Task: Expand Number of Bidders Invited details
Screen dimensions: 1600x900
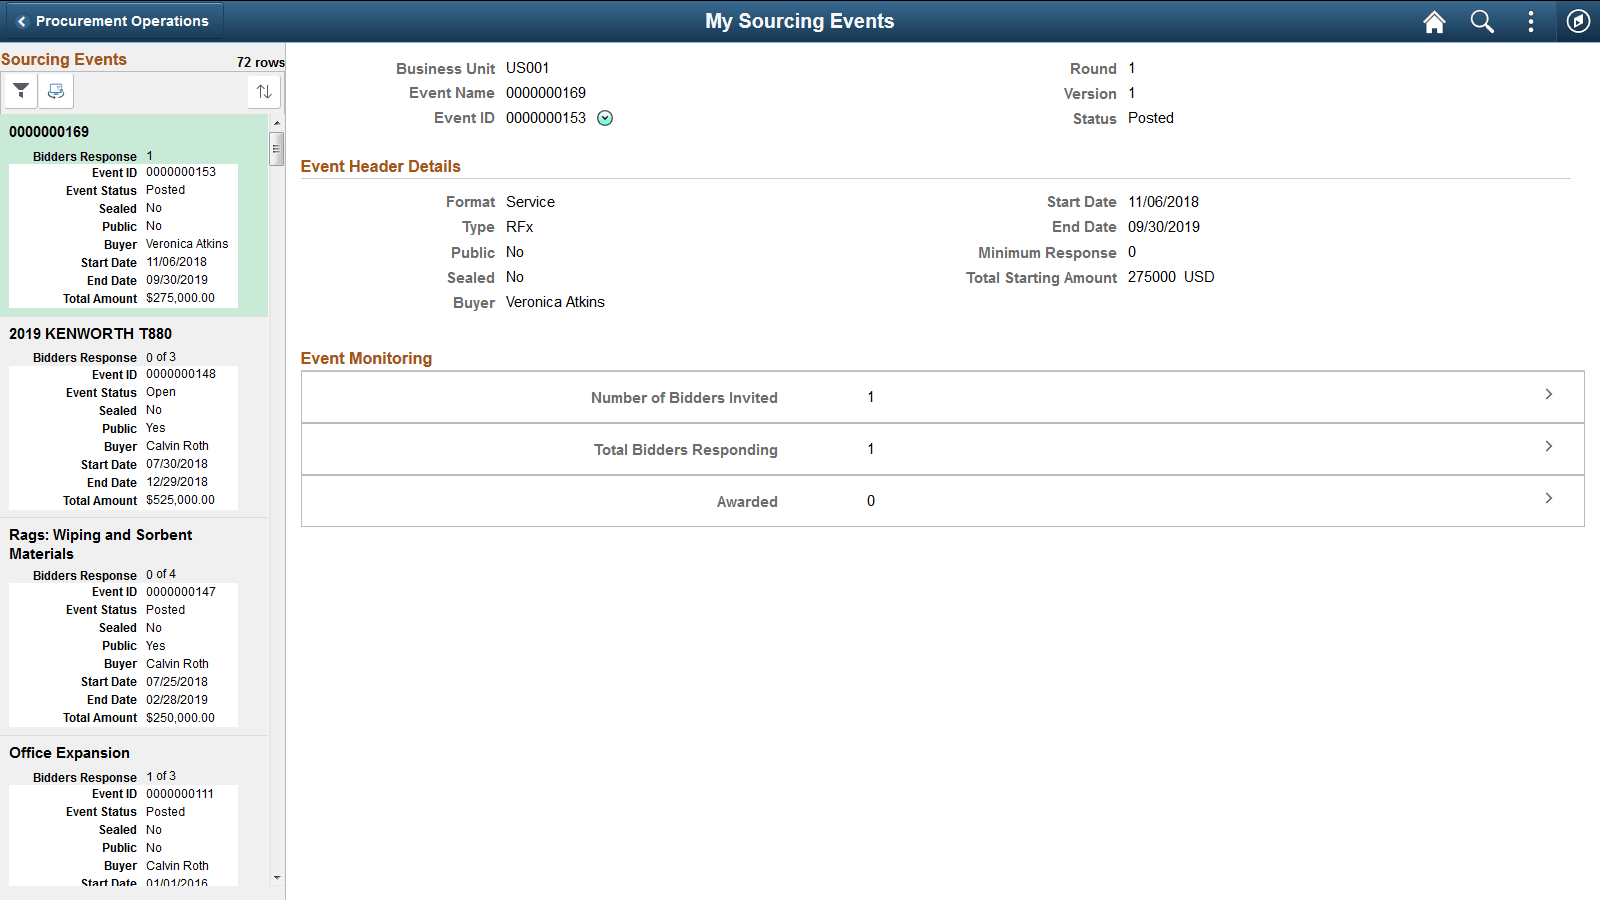Action: point(1549,394)
